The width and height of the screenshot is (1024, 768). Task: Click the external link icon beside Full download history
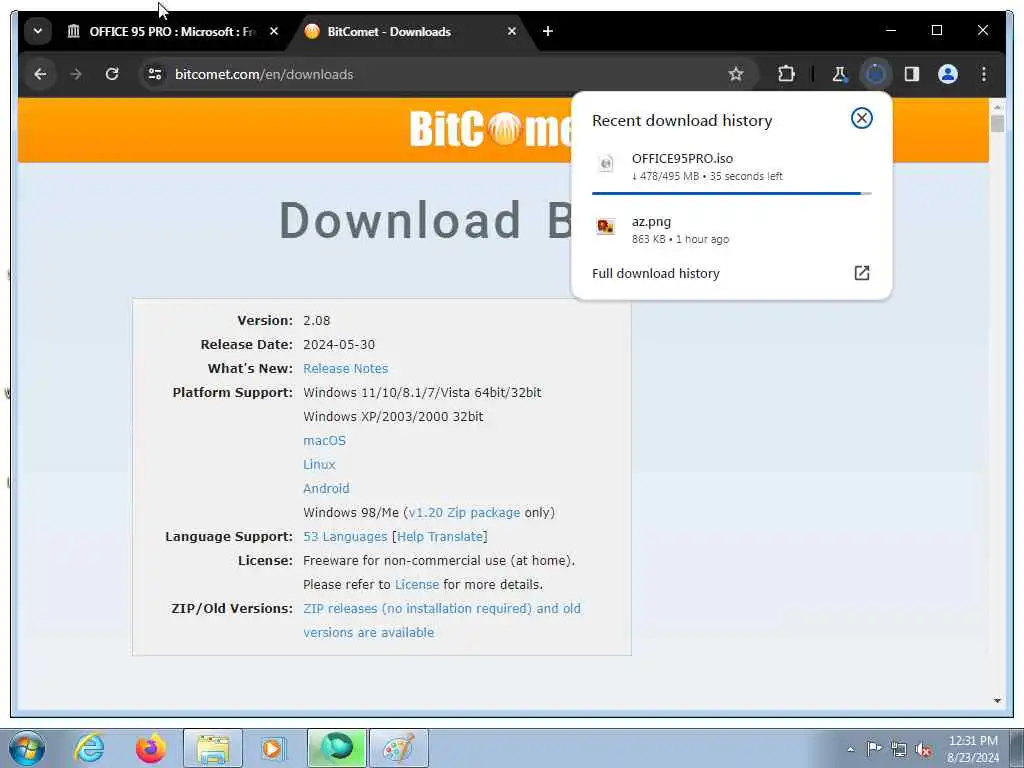click(x=861, y=273)
